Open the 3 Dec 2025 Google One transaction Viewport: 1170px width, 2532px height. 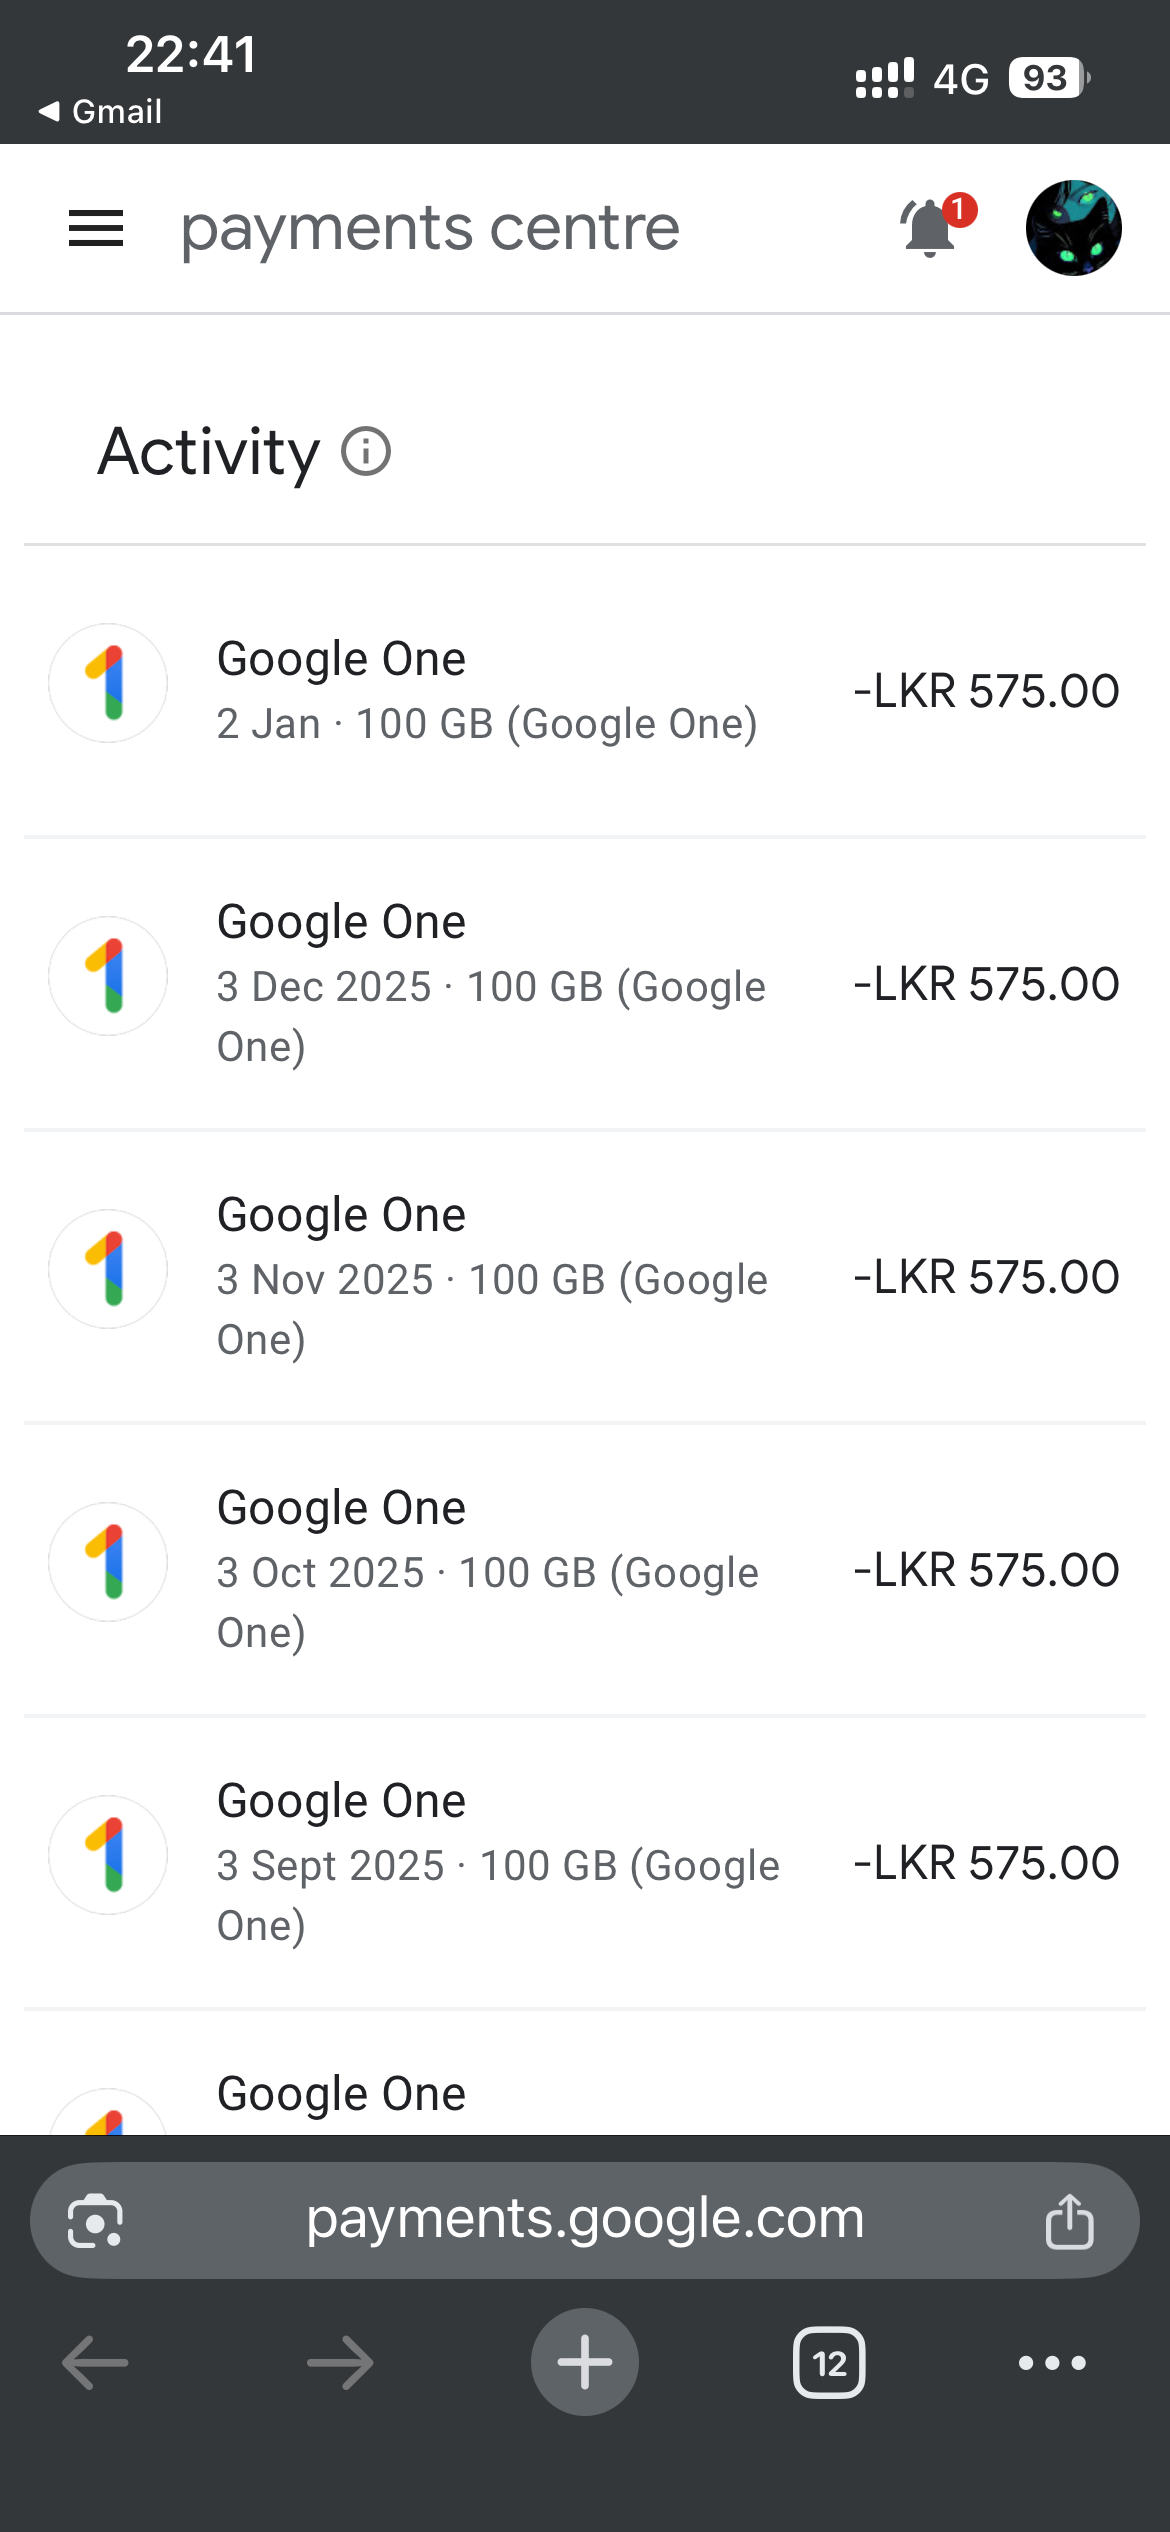585,984
